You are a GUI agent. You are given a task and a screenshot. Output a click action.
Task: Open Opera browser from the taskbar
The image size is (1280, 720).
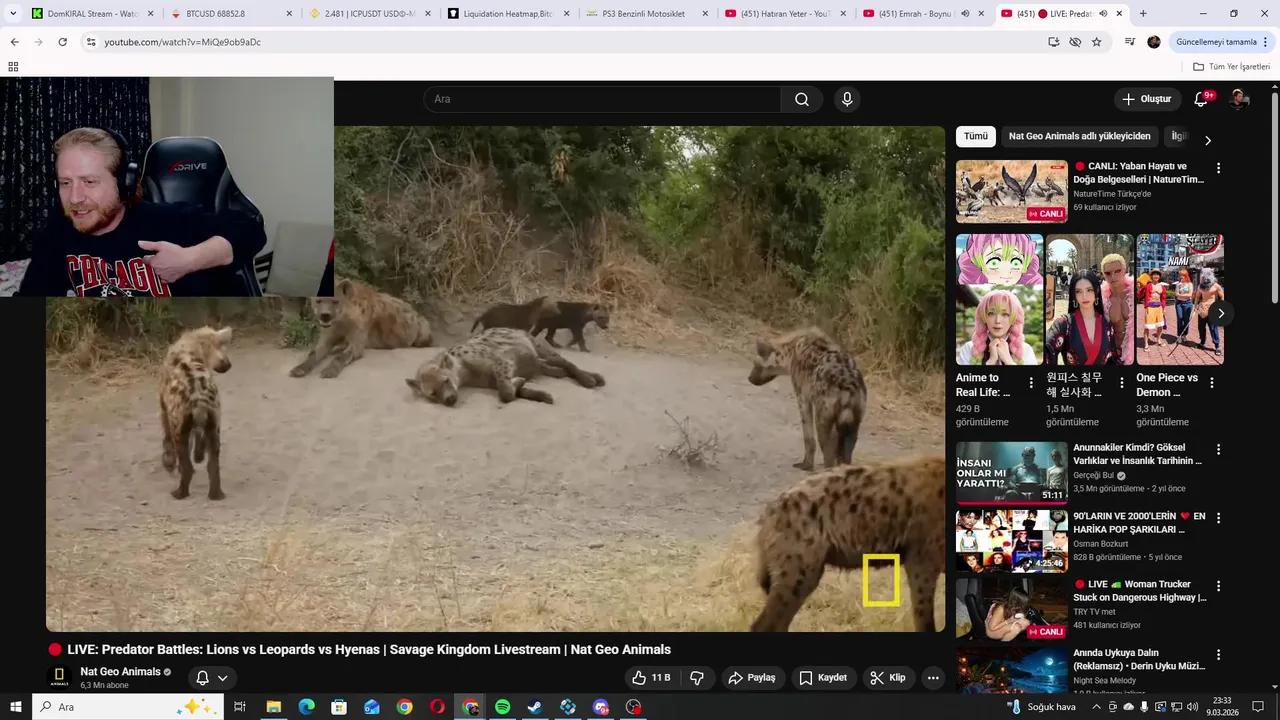(x=437, y=707)
